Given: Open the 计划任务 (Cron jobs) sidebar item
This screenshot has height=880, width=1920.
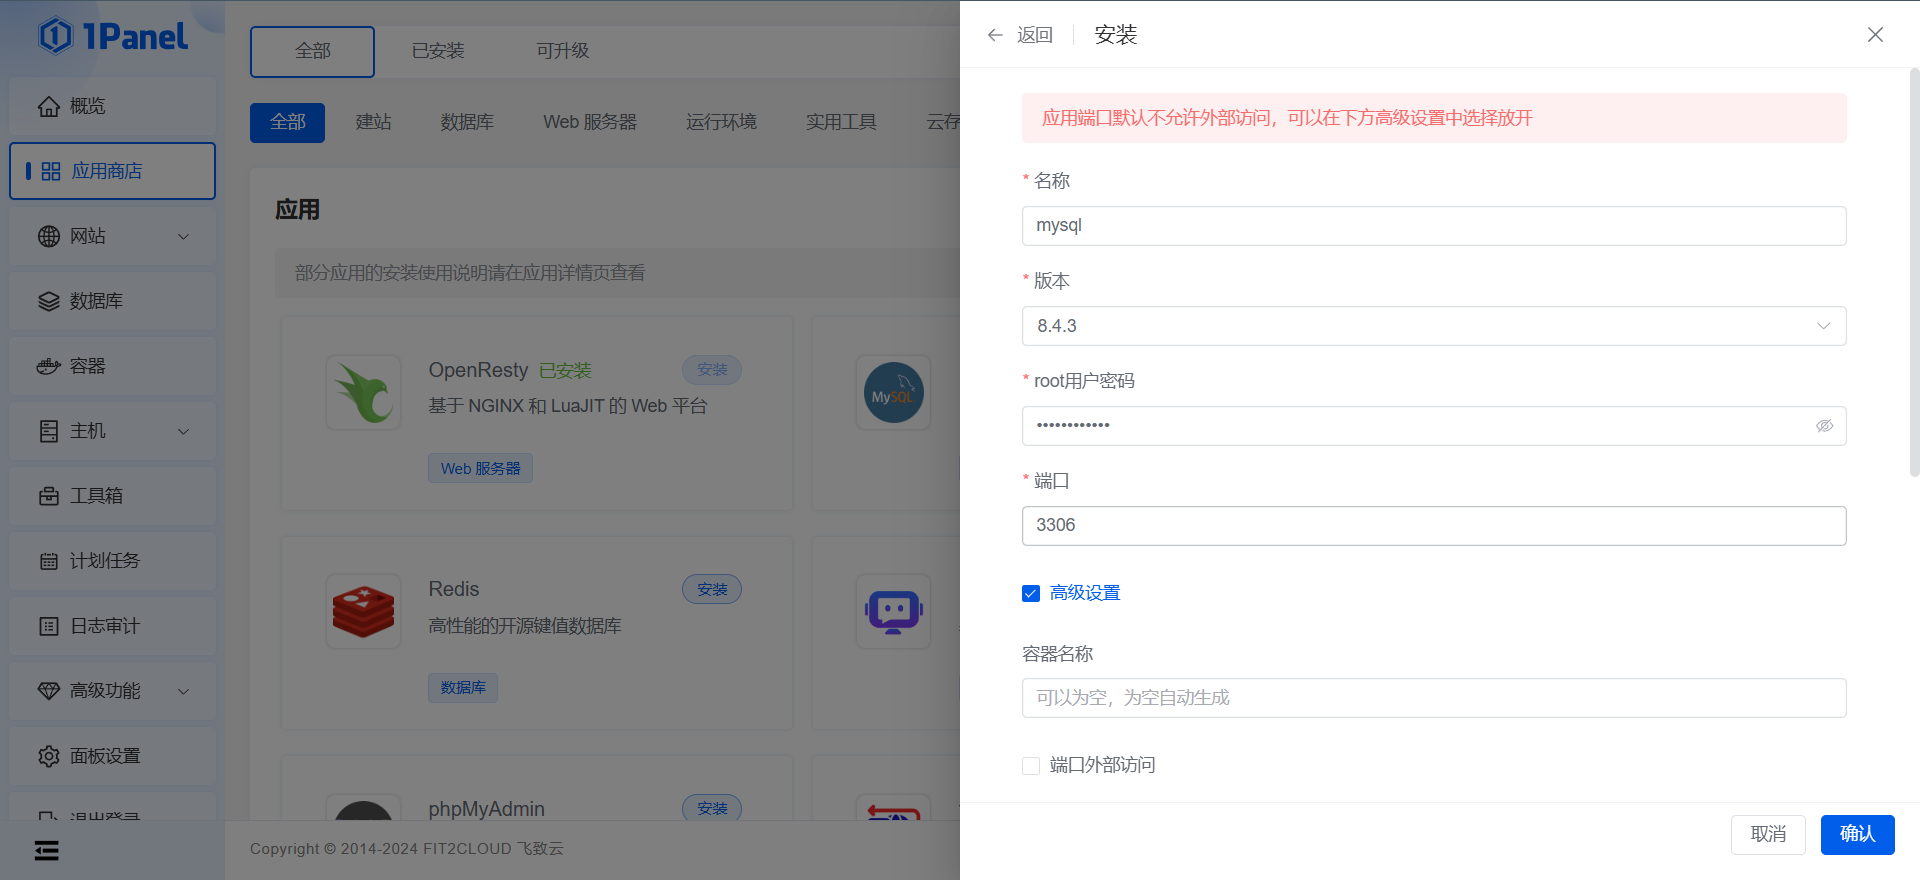Looking at the screenshot, I should pyautogui.click(x=112, y=561).
